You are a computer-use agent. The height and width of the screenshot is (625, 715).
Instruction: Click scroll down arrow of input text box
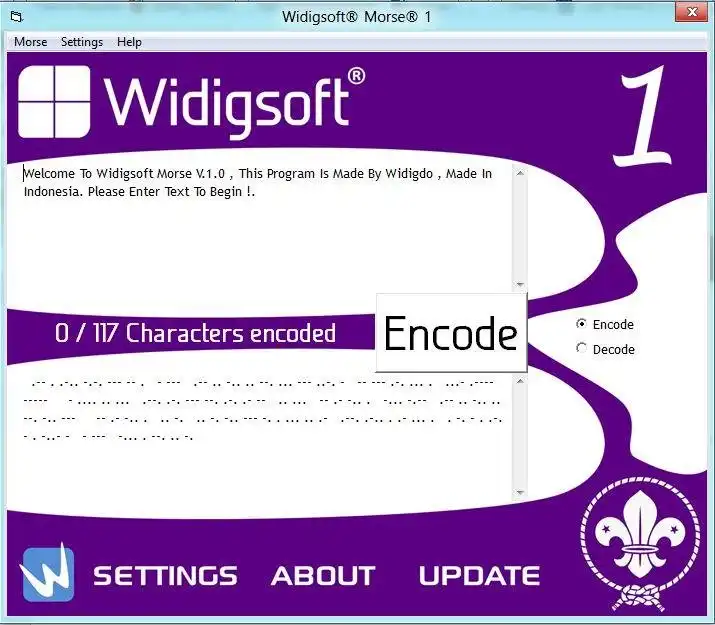click(520, 284)
